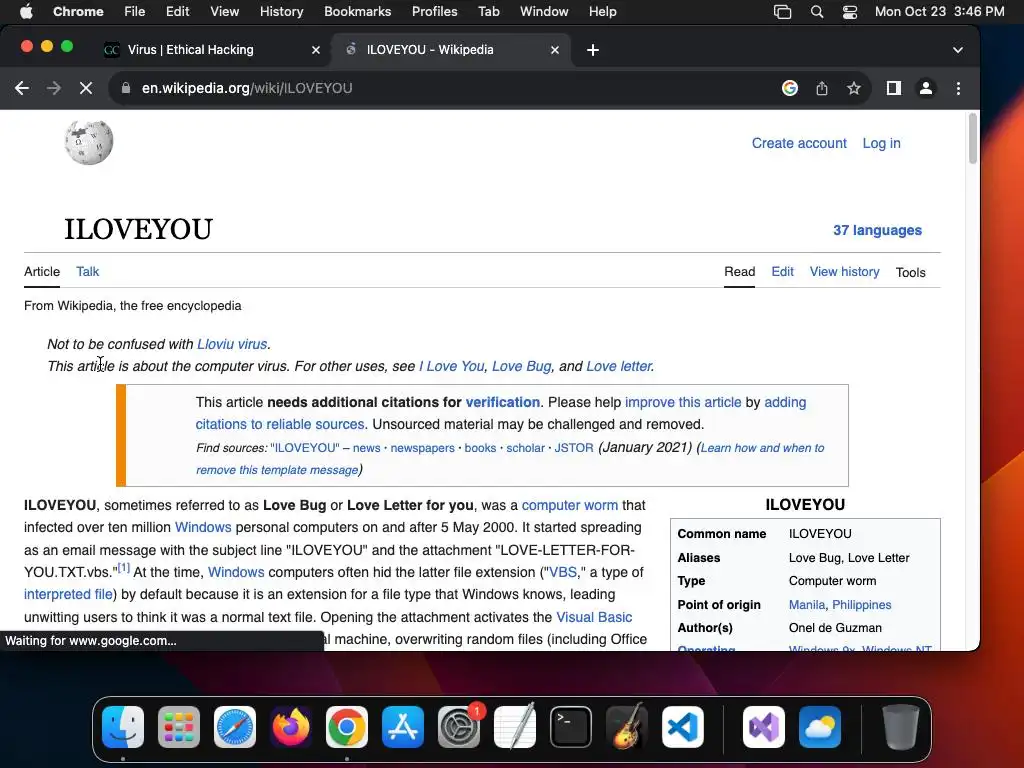Expand the tab search chevron
Viewport: 1024px width, 768px height.
click(957, 50)
